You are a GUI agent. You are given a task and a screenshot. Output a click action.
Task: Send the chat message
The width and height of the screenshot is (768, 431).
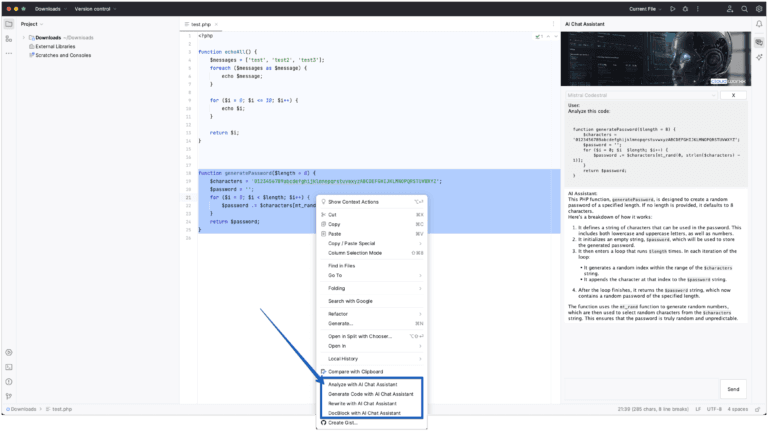(733, 389)
